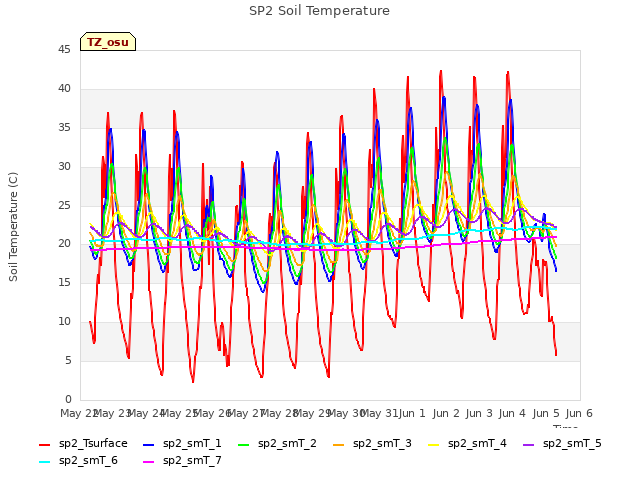The width and height of the screenshot is (640, 480).
Task: Click the May 31 x-axis tick label
Action: coord(380,413)
